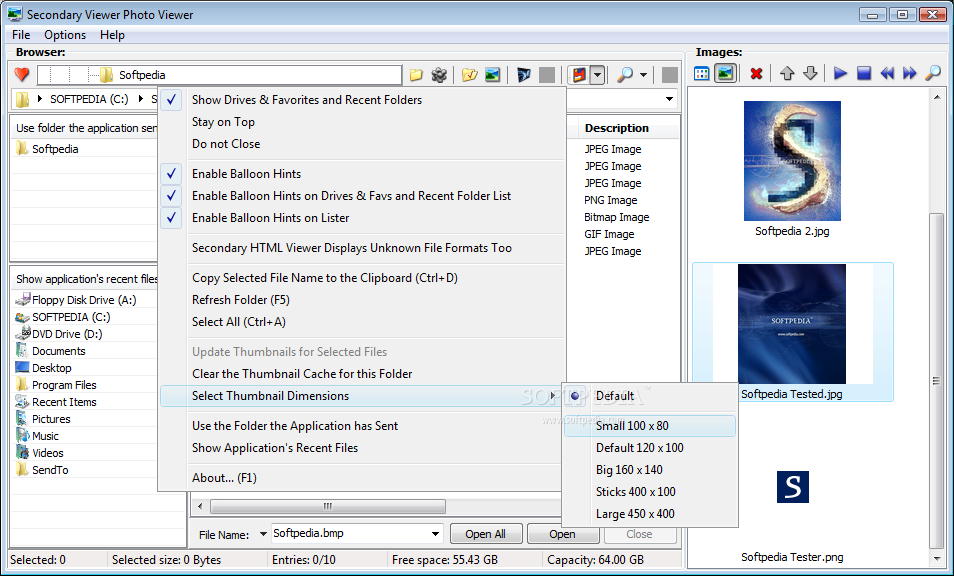
Task: Open dropdown arrow next to Browser magnifier
Action: (643, 75)
